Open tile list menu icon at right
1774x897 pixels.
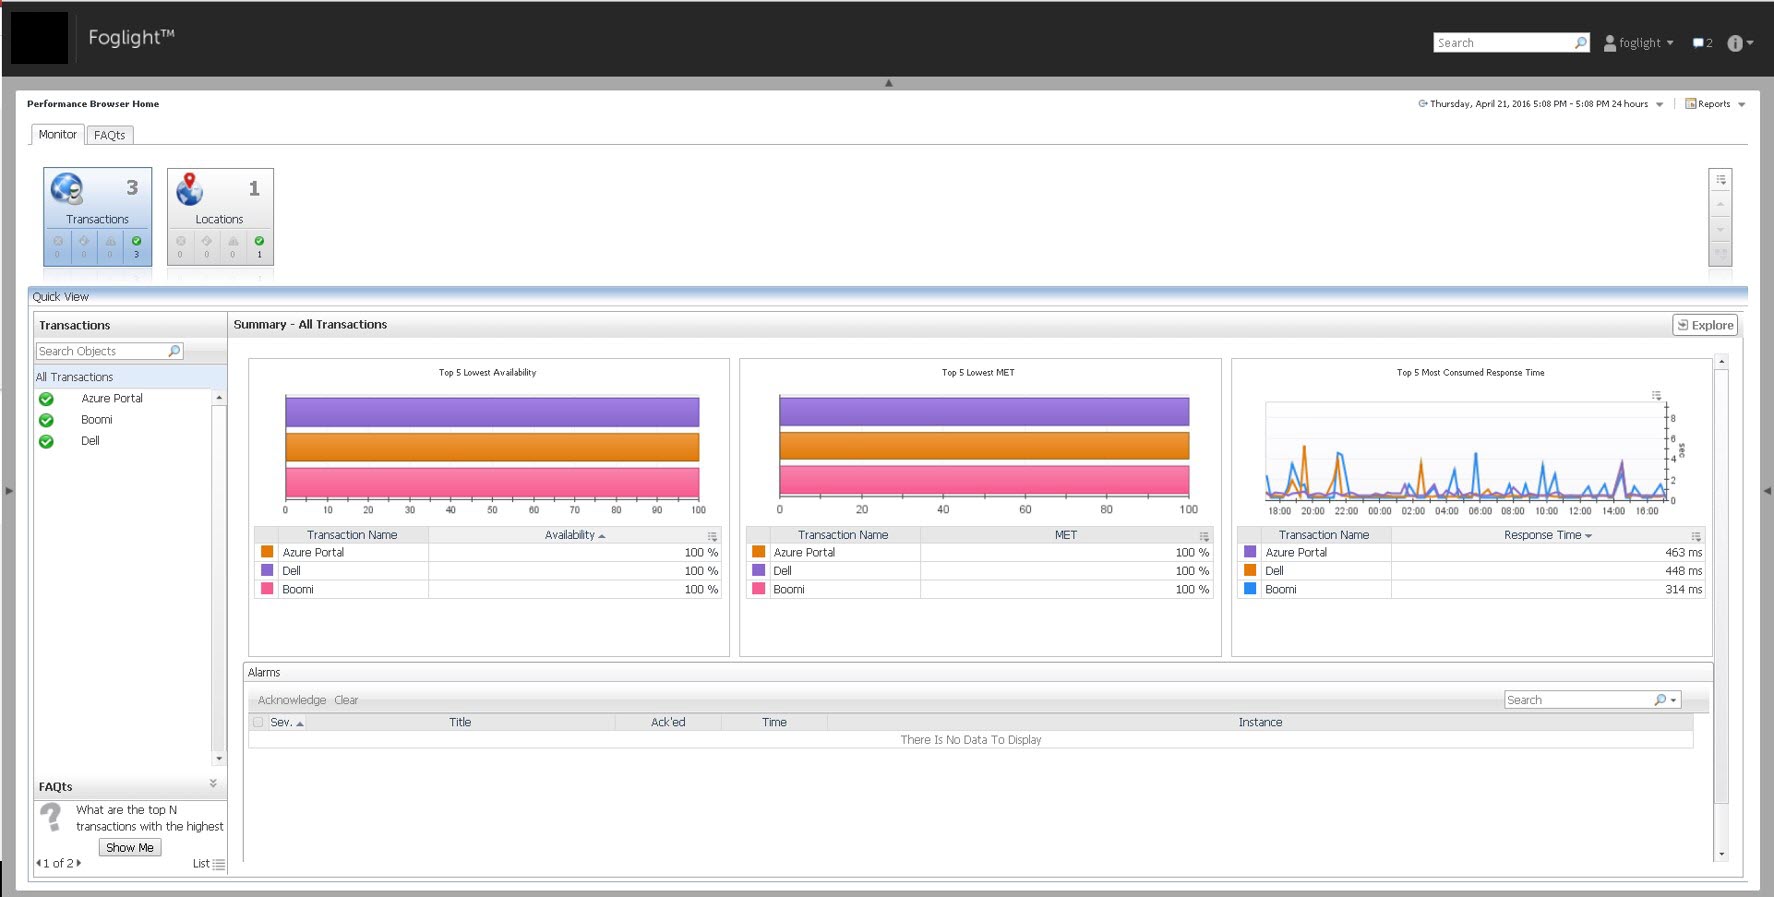[1721, 180]
